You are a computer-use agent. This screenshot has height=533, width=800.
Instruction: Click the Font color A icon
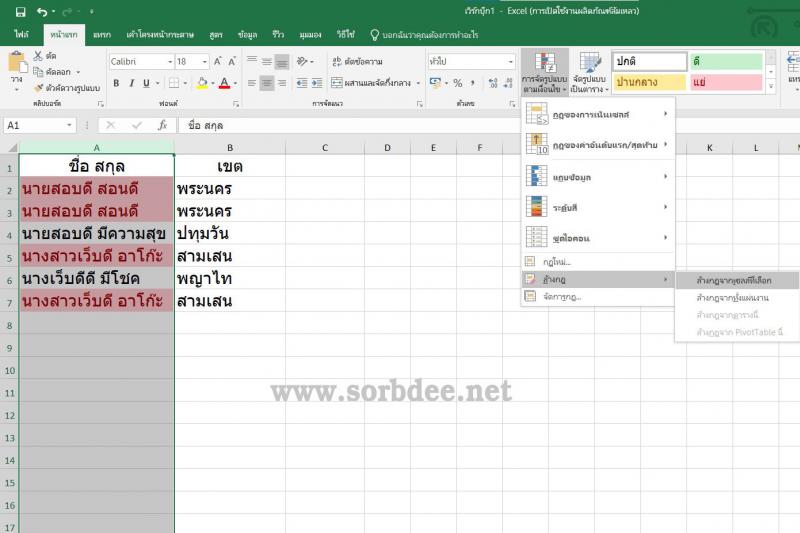pyautogui.click(x=224, y=83)
